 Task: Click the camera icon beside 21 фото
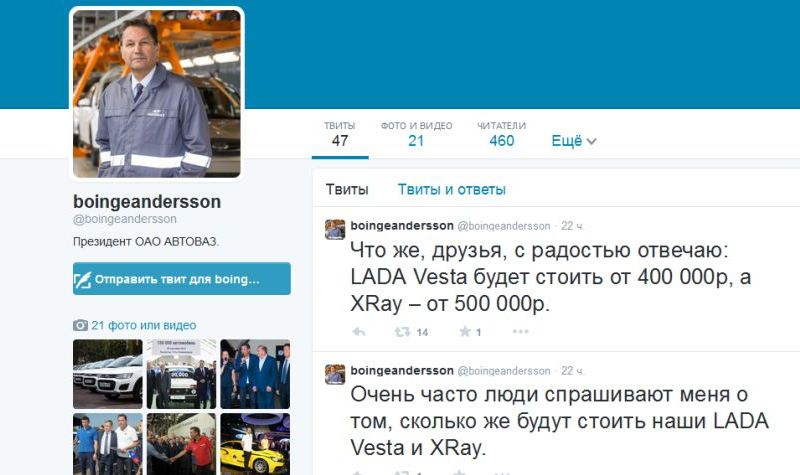coord(80,325)
